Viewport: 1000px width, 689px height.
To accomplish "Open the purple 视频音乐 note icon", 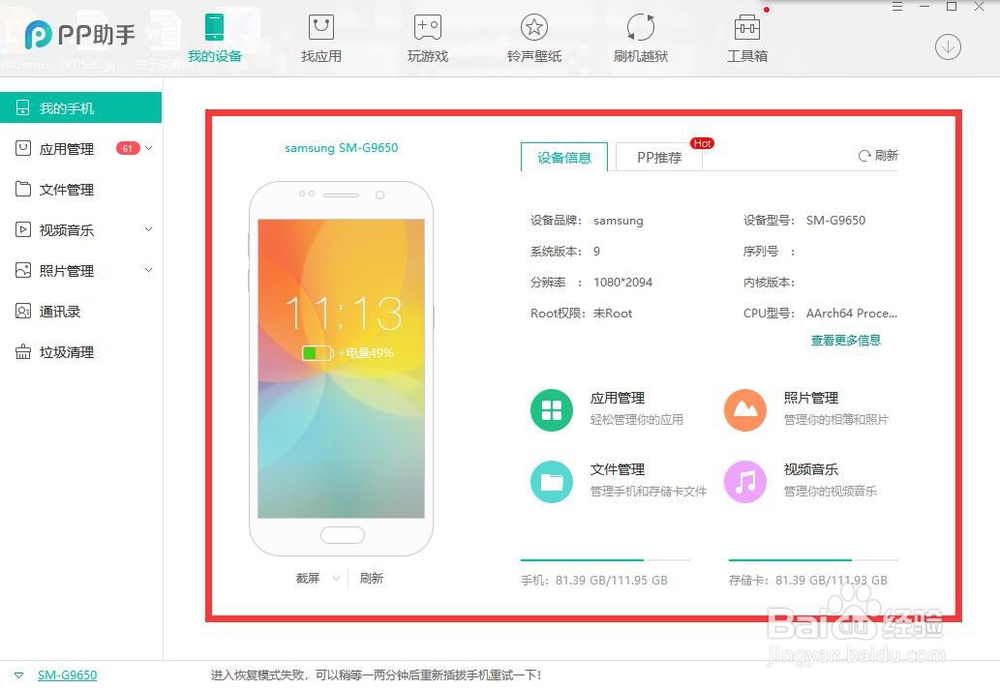I will click(745, 482).
